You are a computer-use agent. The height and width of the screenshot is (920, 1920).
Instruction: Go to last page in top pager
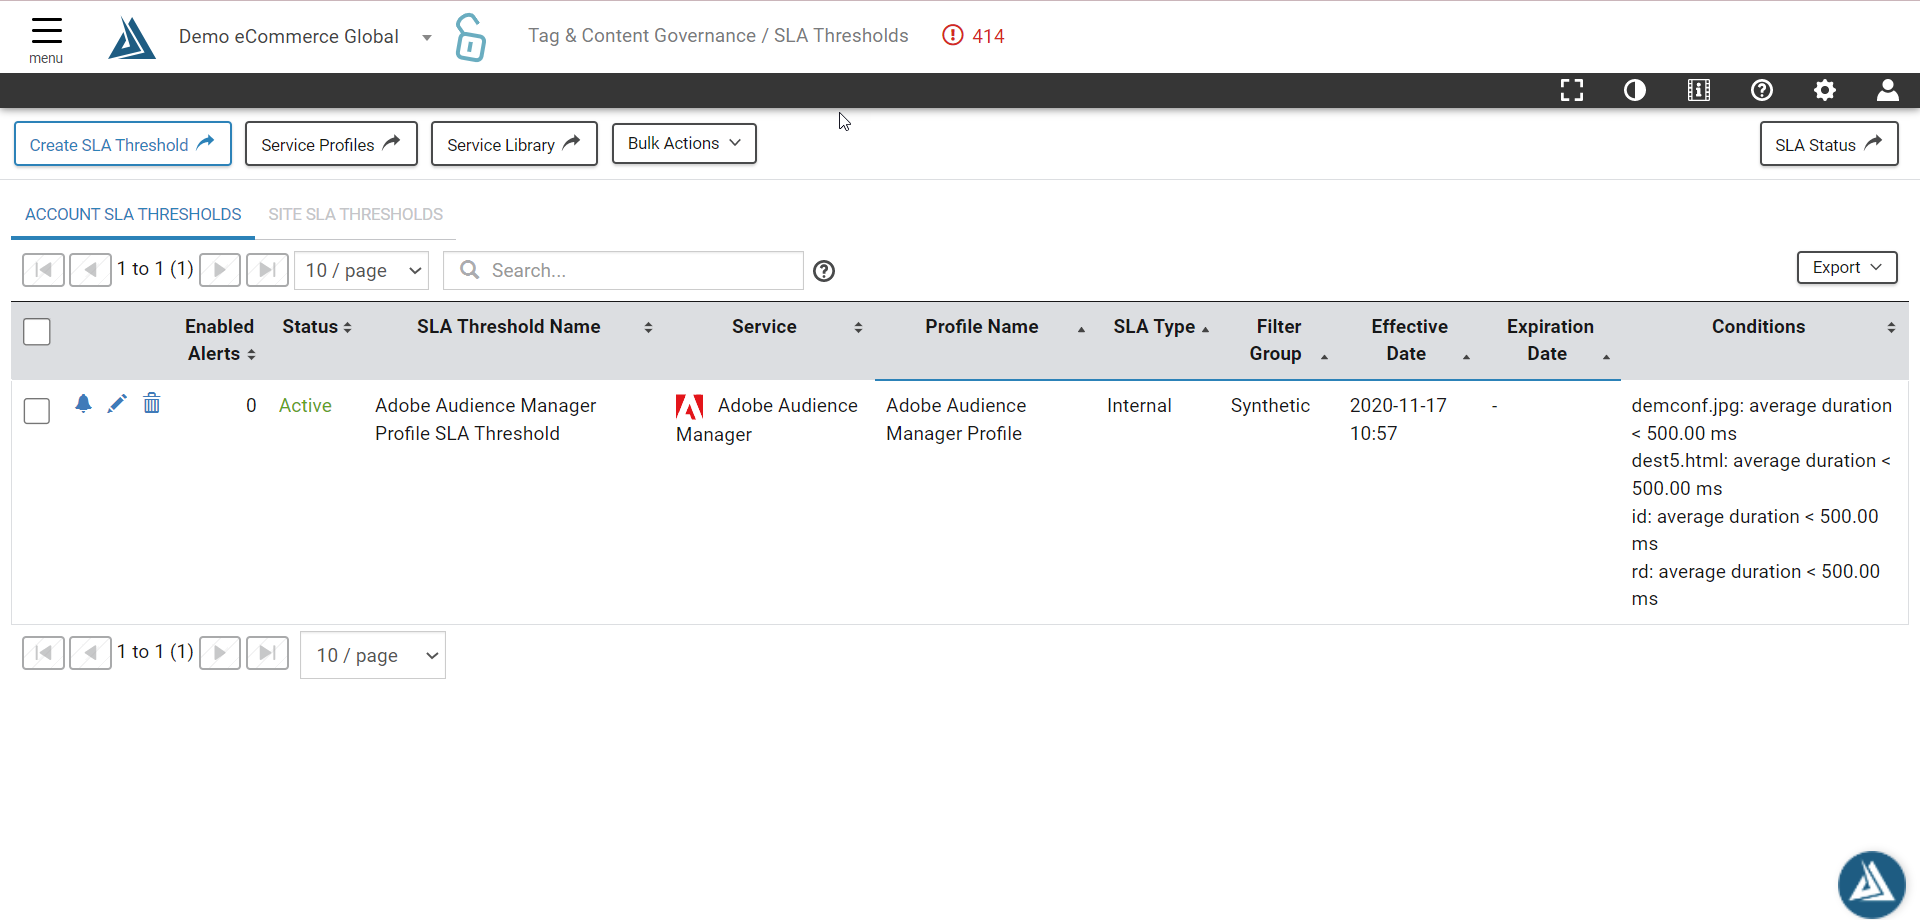coord(267,270)
